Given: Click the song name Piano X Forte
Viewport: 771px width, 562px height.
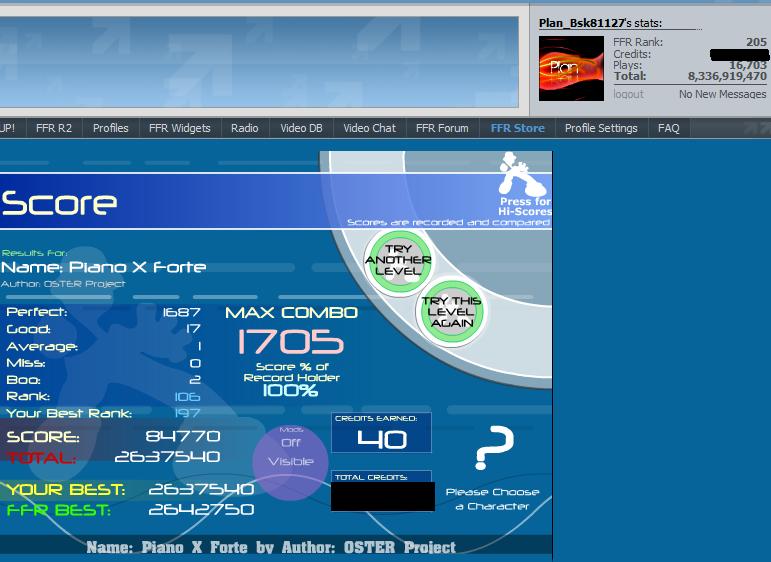Looking at the screenshot, I should [137, 267].
